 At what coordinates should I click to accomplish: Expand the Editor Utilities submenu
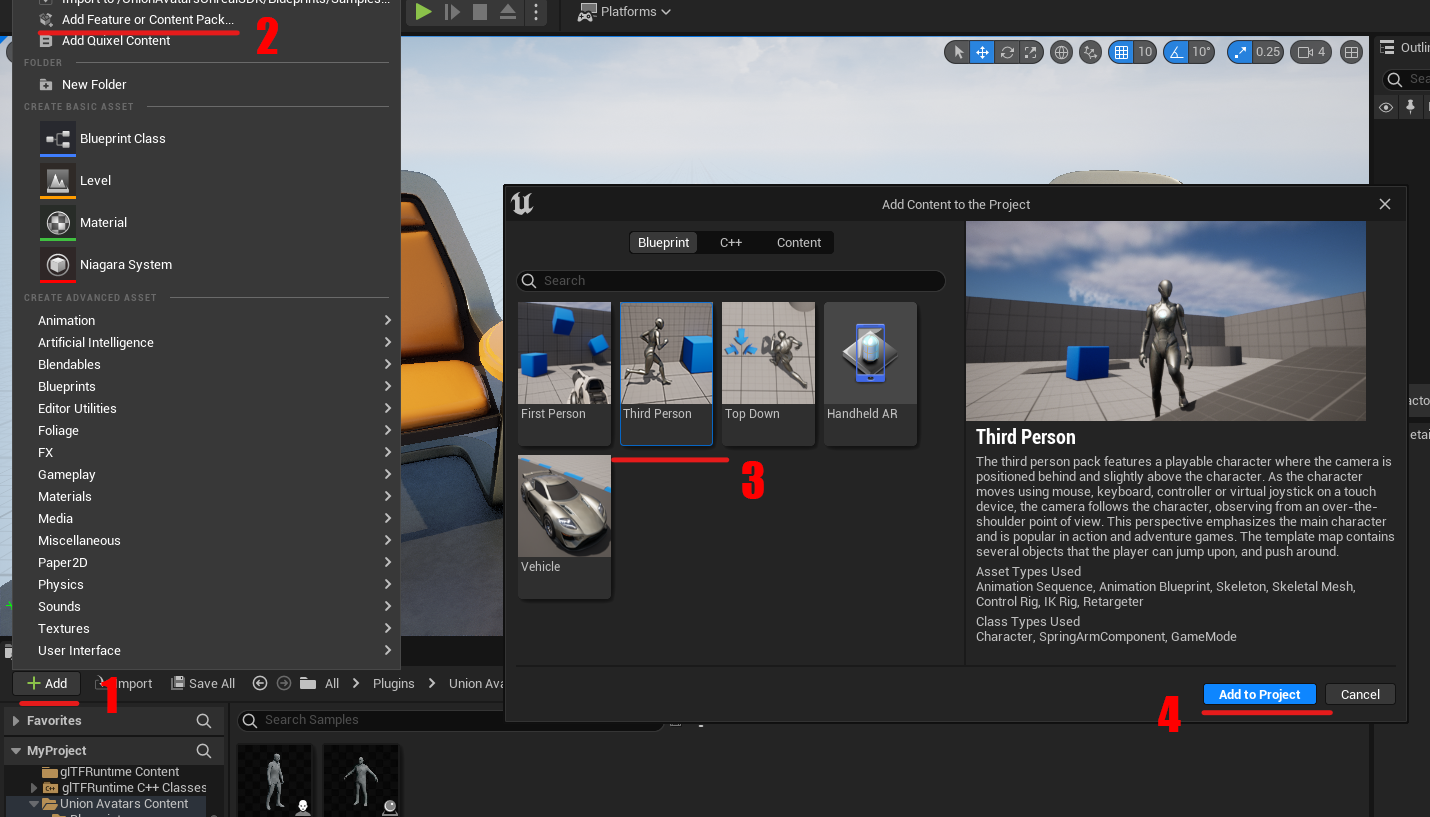tap(206, 409)
